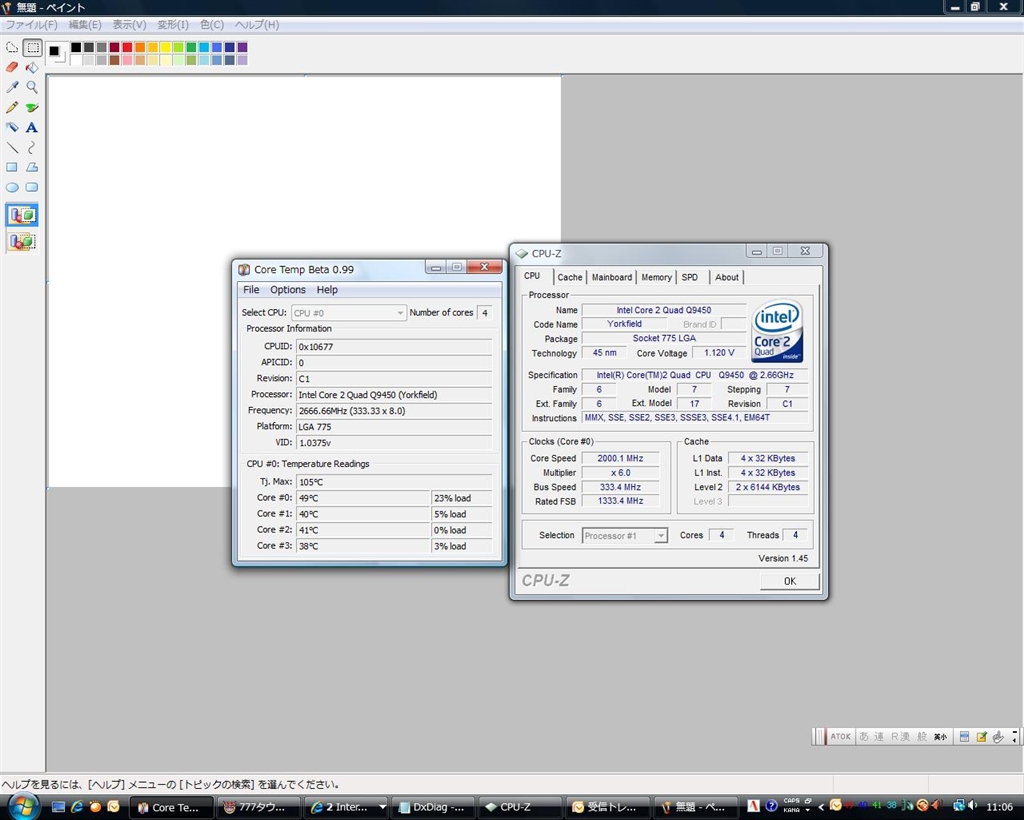Expand the Processor #1 selection dropdown in CPU-Z
Viewport: 1024px width, 820px height.
coord(660,536)
